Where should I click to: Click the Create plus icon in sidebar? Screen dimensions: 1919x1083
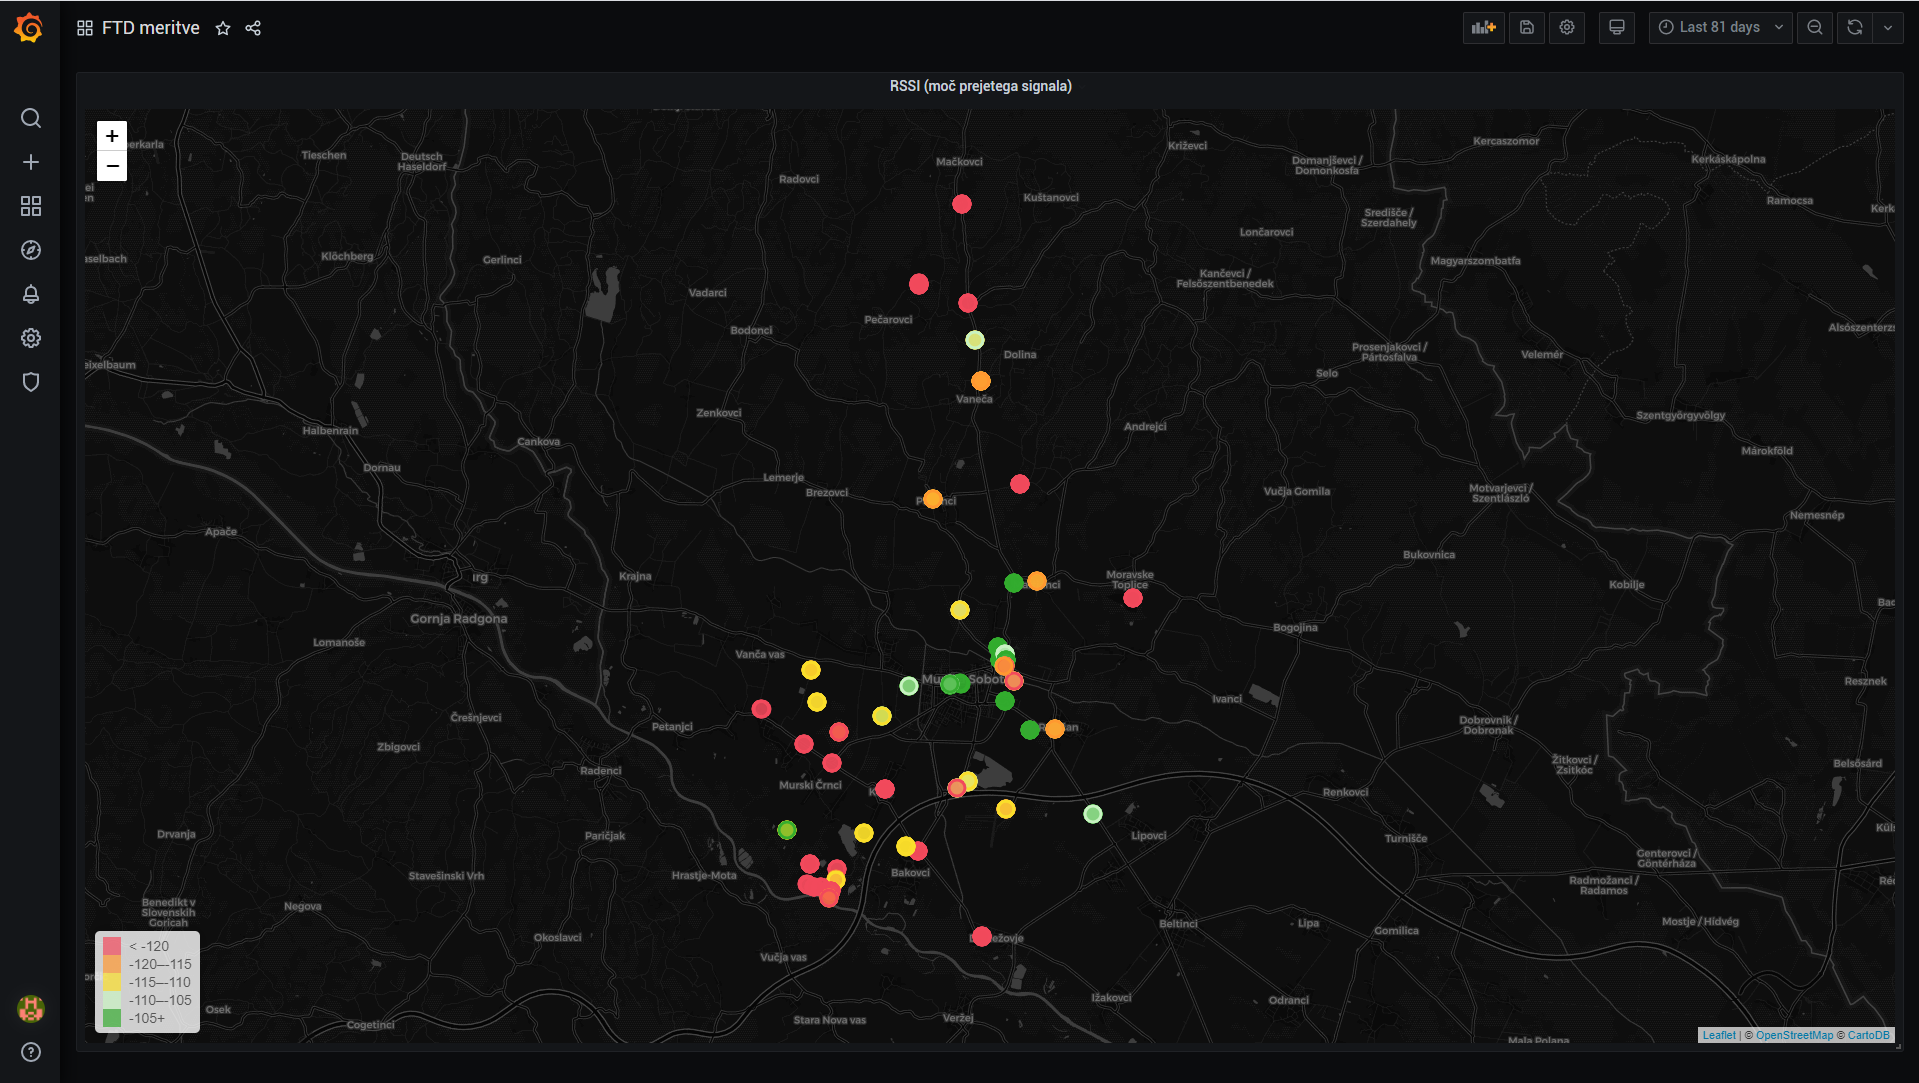[x=31, y=162]
